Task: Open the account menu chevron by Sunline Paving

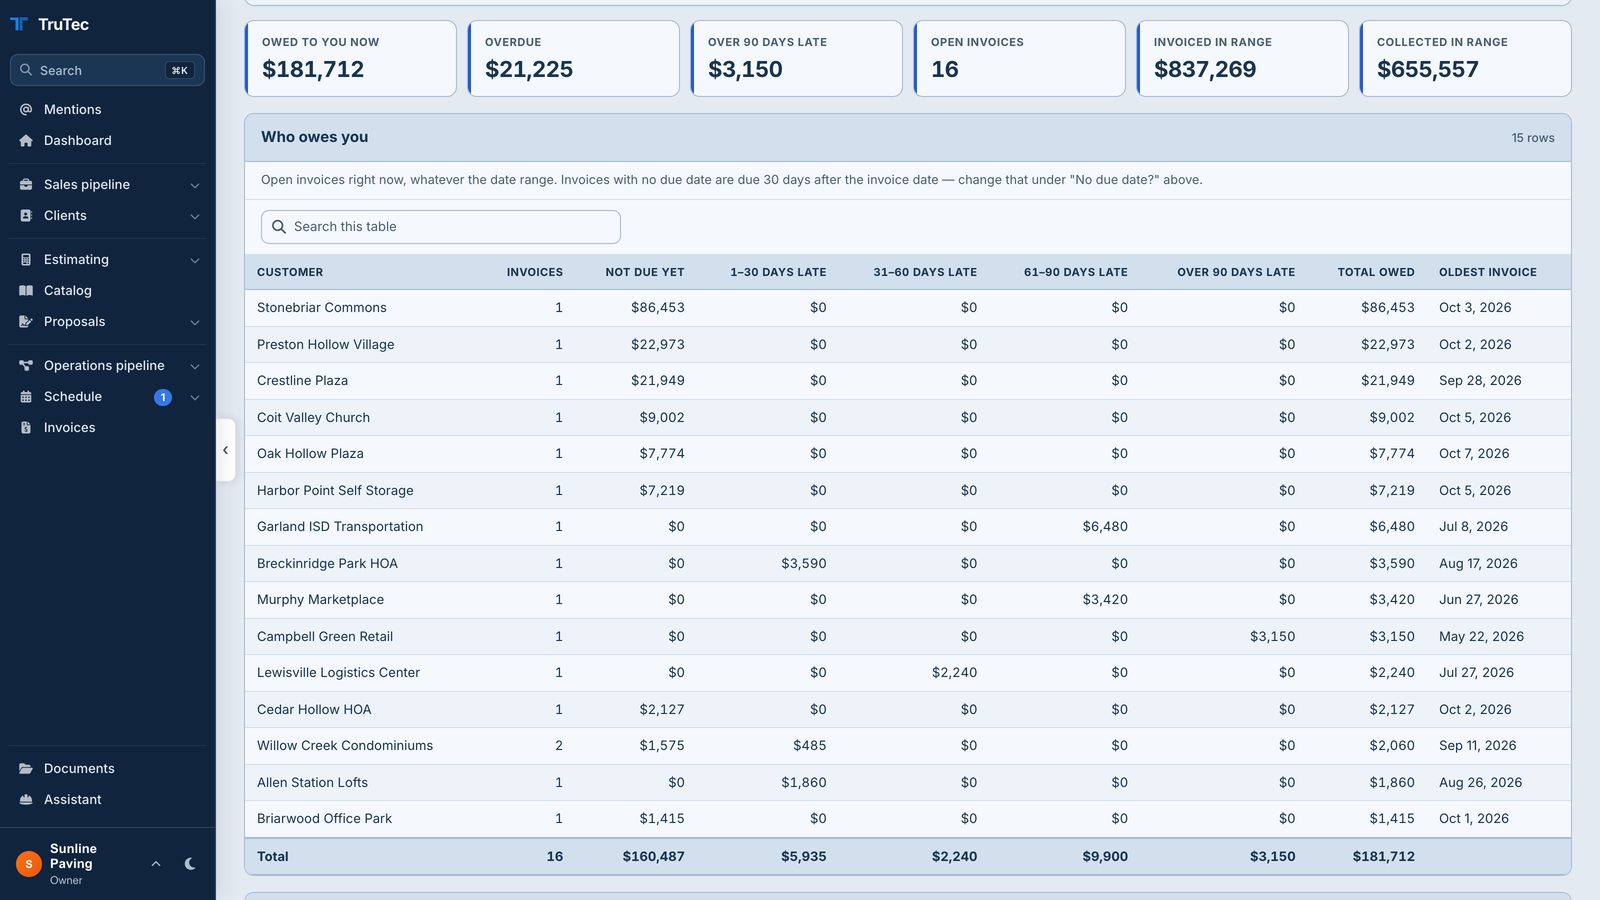Action: point(156,864)
